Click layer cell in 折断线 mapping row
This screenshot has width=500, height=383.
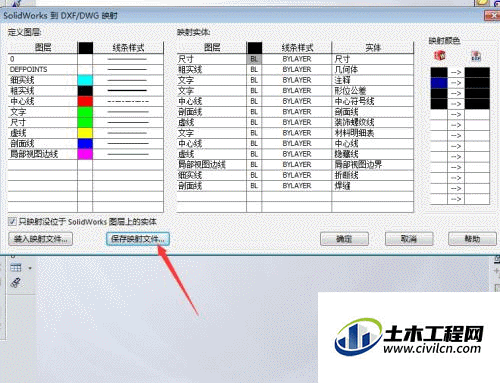[x=212, y=175]
